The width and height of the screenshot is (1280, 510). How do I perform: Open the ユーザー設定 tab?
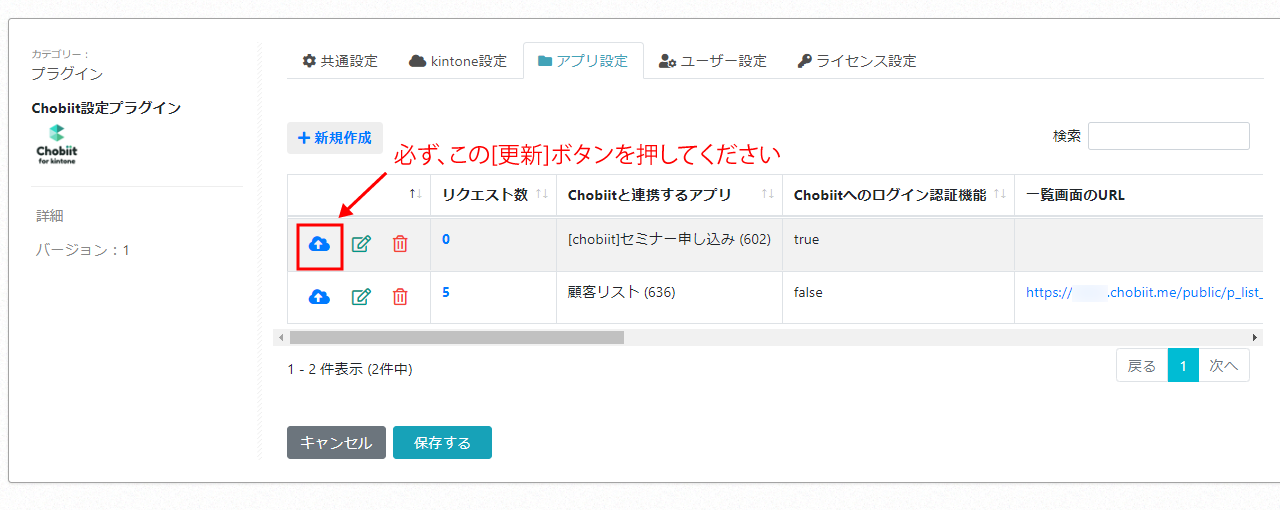(x=713, y=61)
